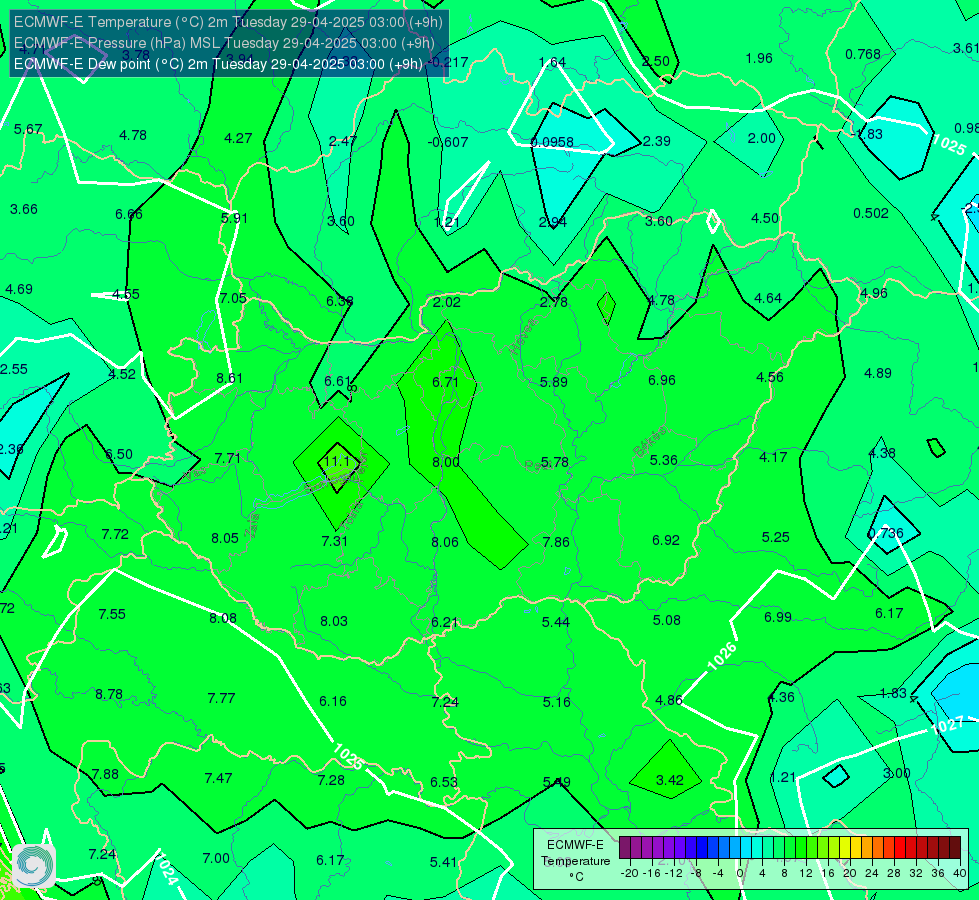The height and width of the screenshot is (900, 979).
Task: Click the 0.502 grid value
Action: pos(871,213)
